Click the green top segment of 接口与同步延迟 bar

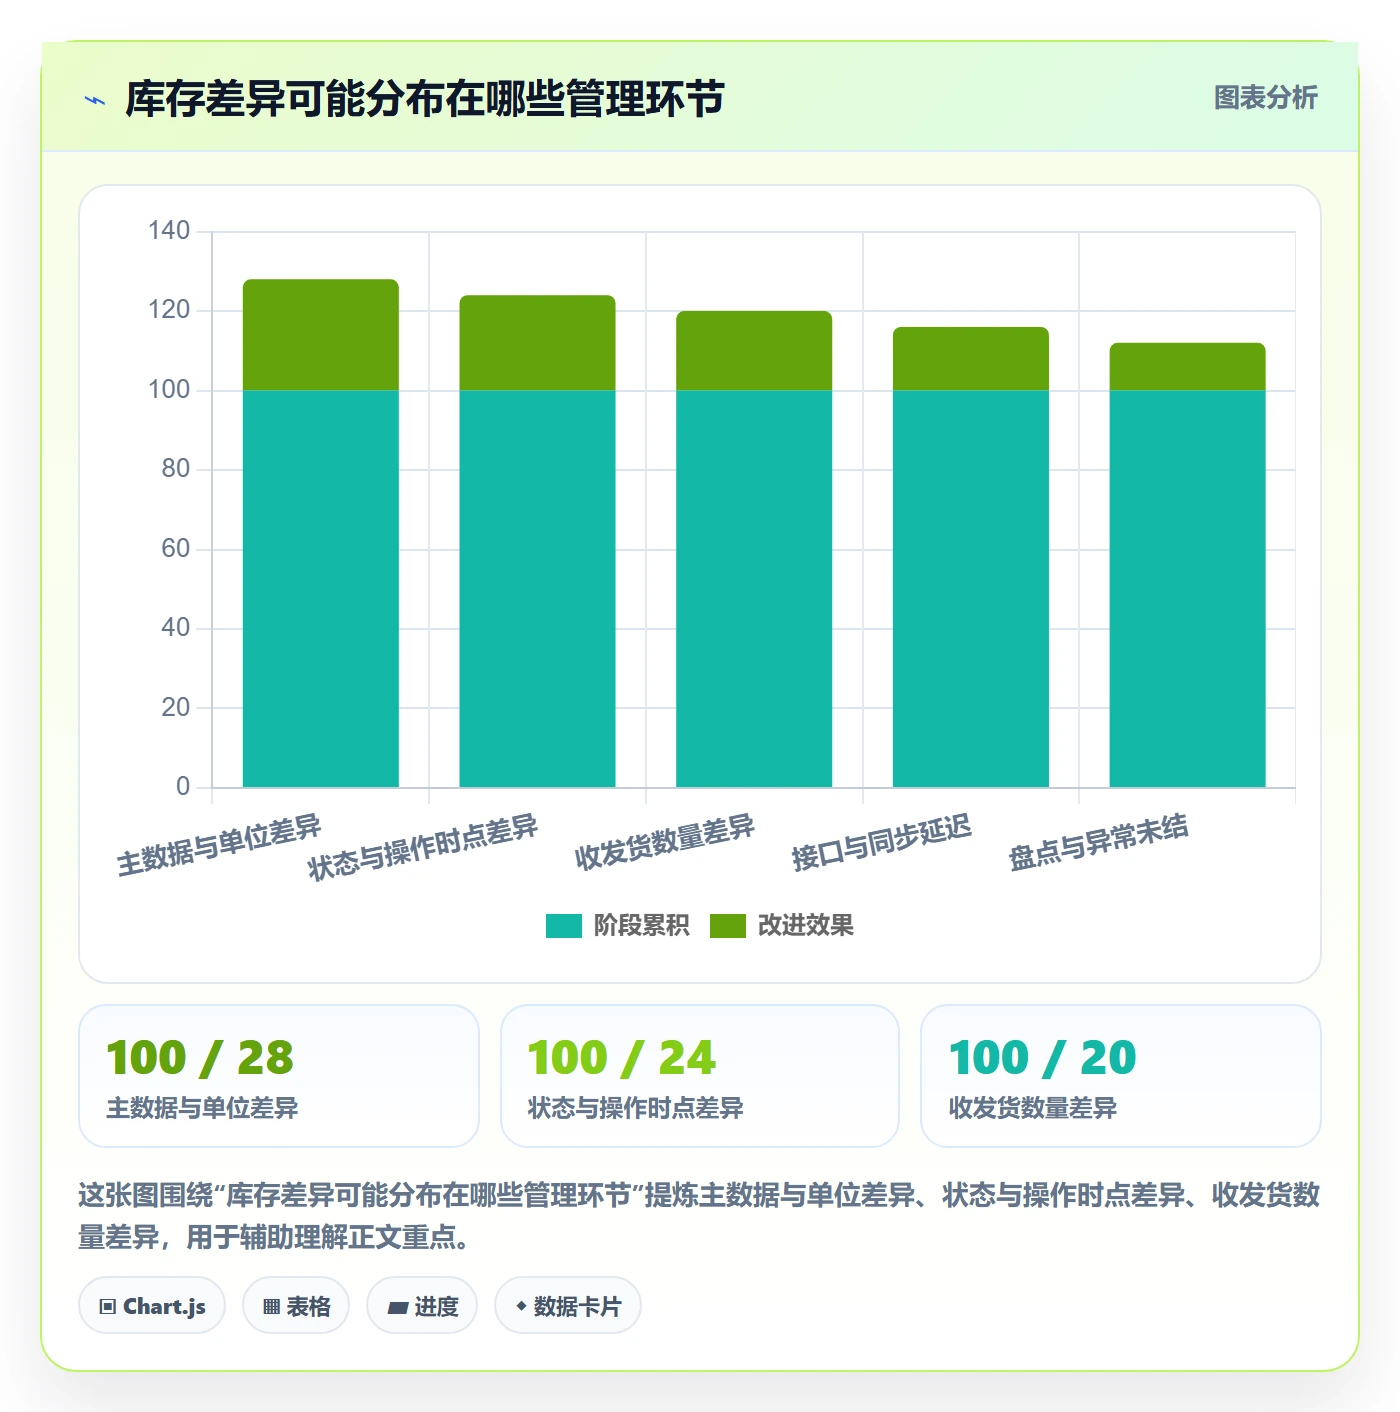(x=971, y=359)
